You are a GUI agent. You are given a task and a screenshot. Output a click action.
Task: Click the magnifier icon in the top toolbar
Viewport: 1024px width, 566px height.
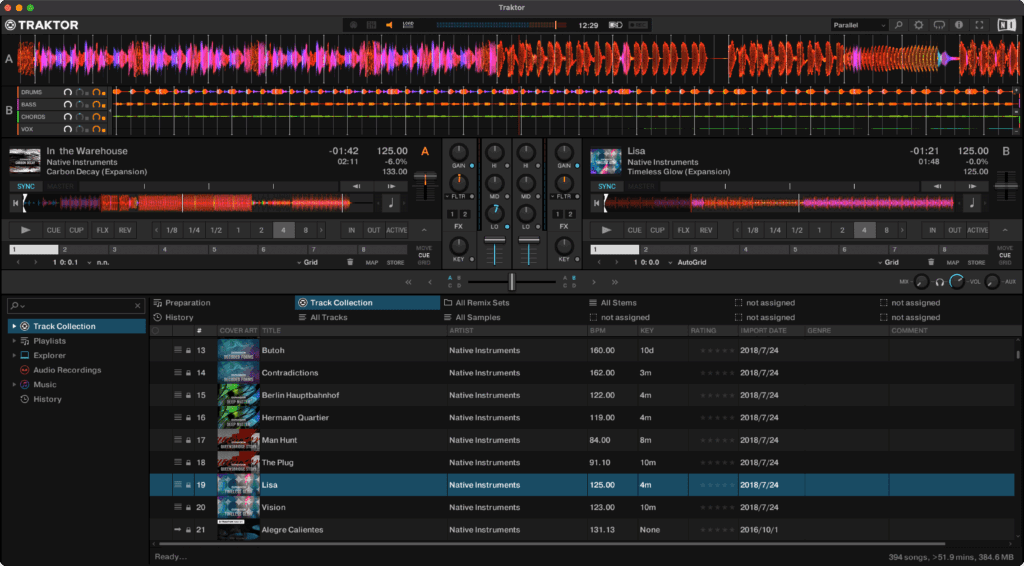coord(898,24)
